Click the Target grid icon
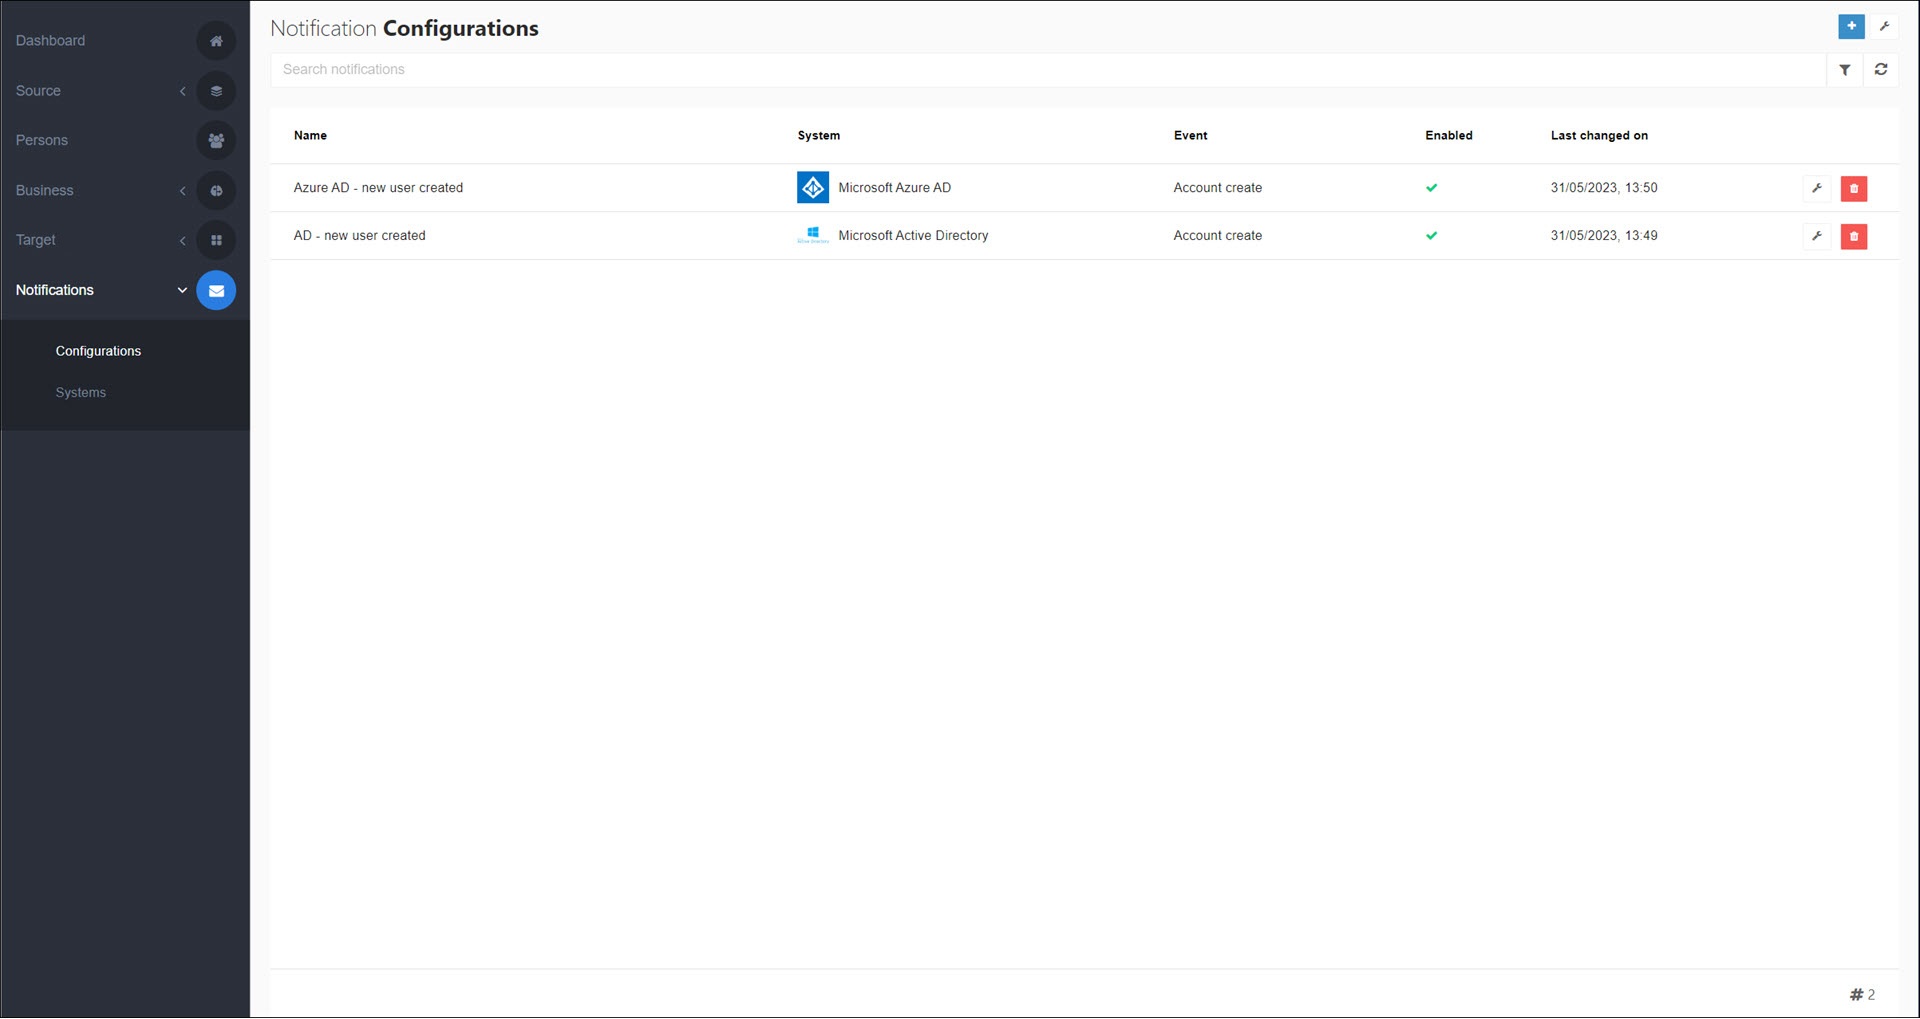This screenshot has width=1920, height=1019. click(216, 240)
